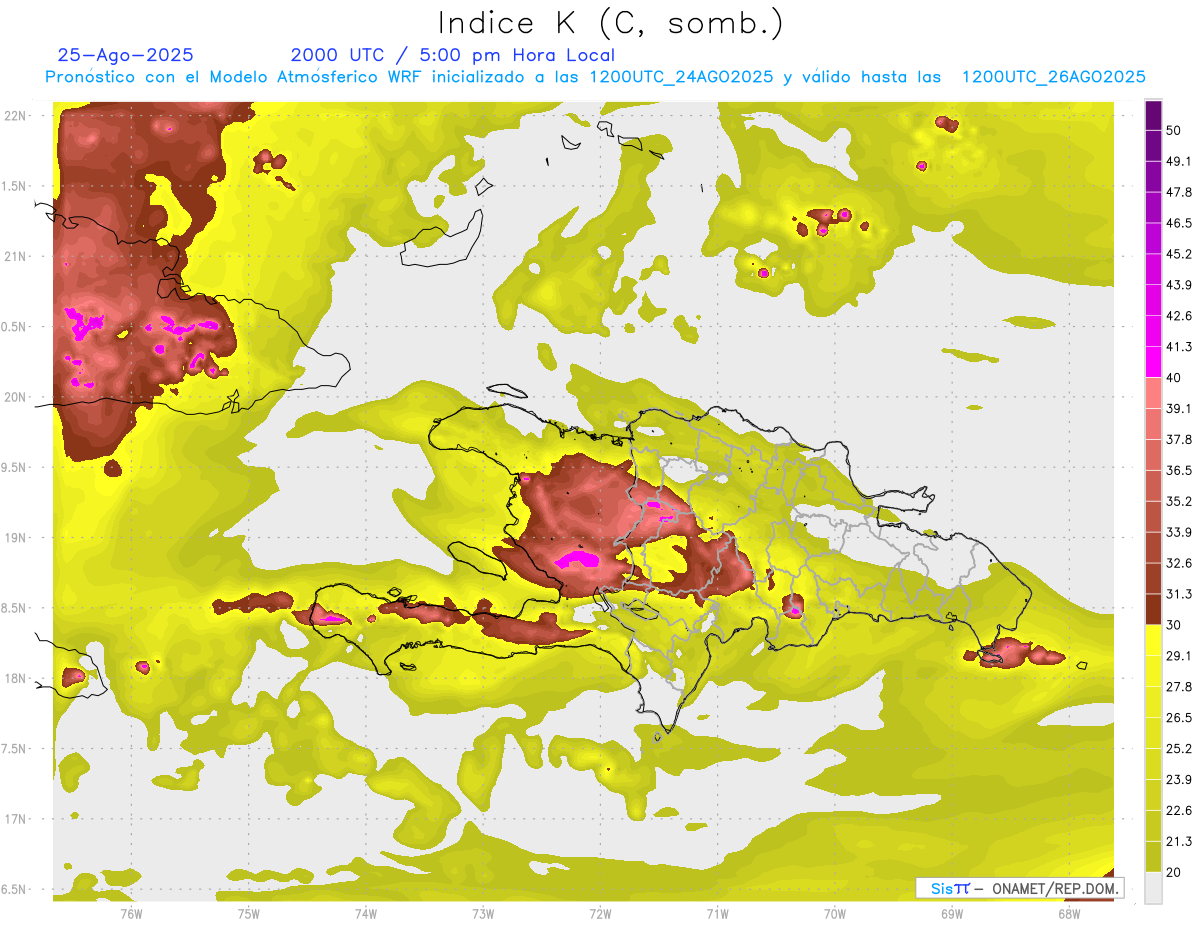This screenshot has height=927, width=1200.
Task: Select the "75W" longitude label
Action: click(x=249, y=912)
